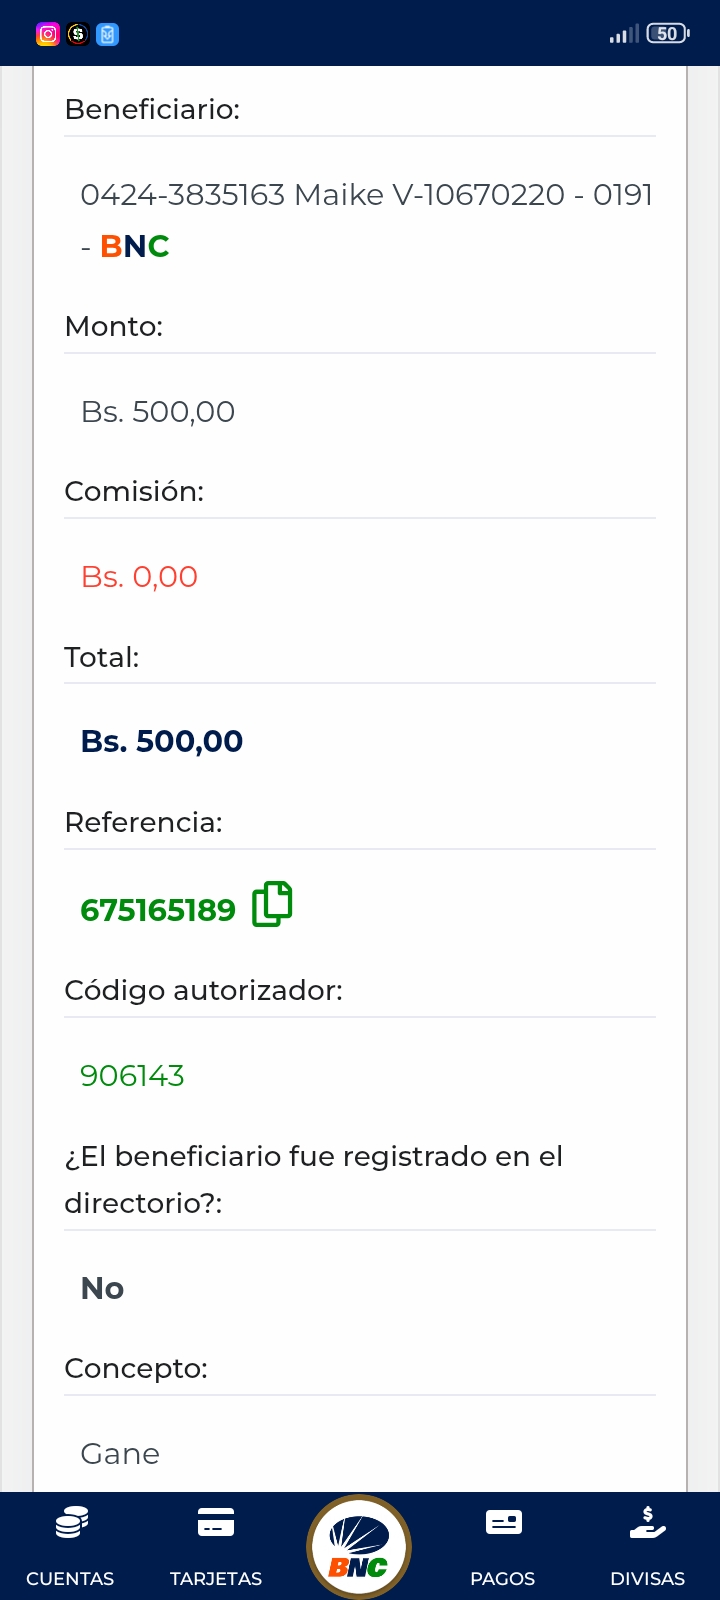Tap the concept text Gane
This screenshot has height=1600, width=720.
click(x=120, y=1454)
